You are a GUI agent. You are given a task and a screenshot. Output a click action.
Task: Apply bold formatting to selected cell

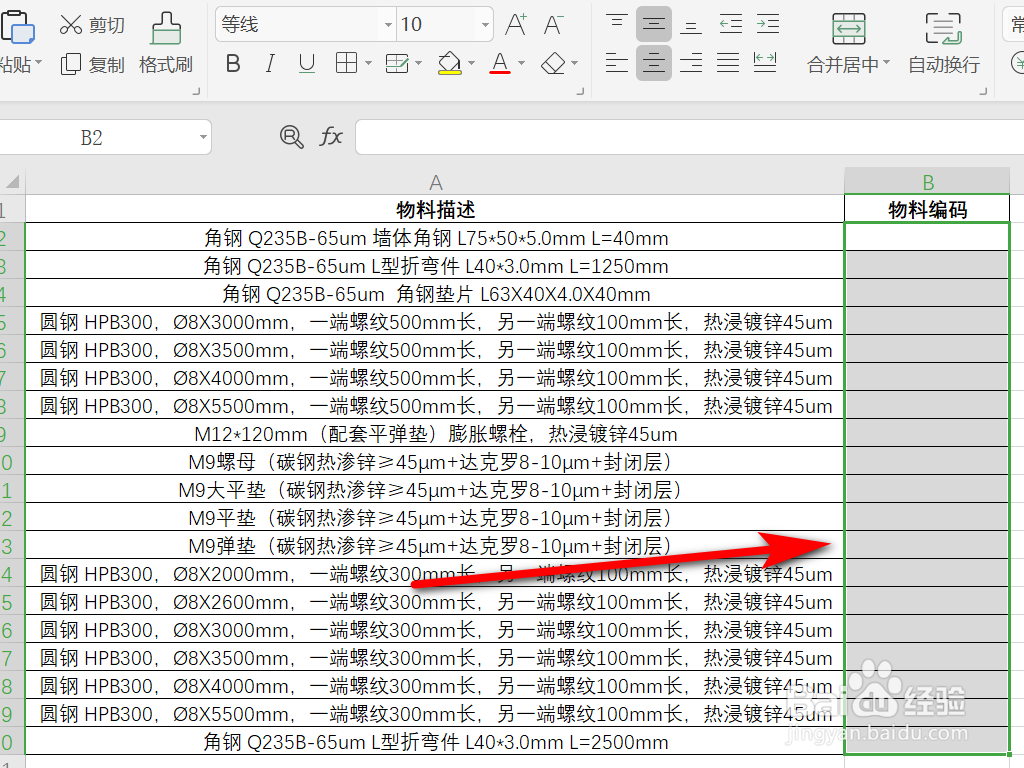232,62
